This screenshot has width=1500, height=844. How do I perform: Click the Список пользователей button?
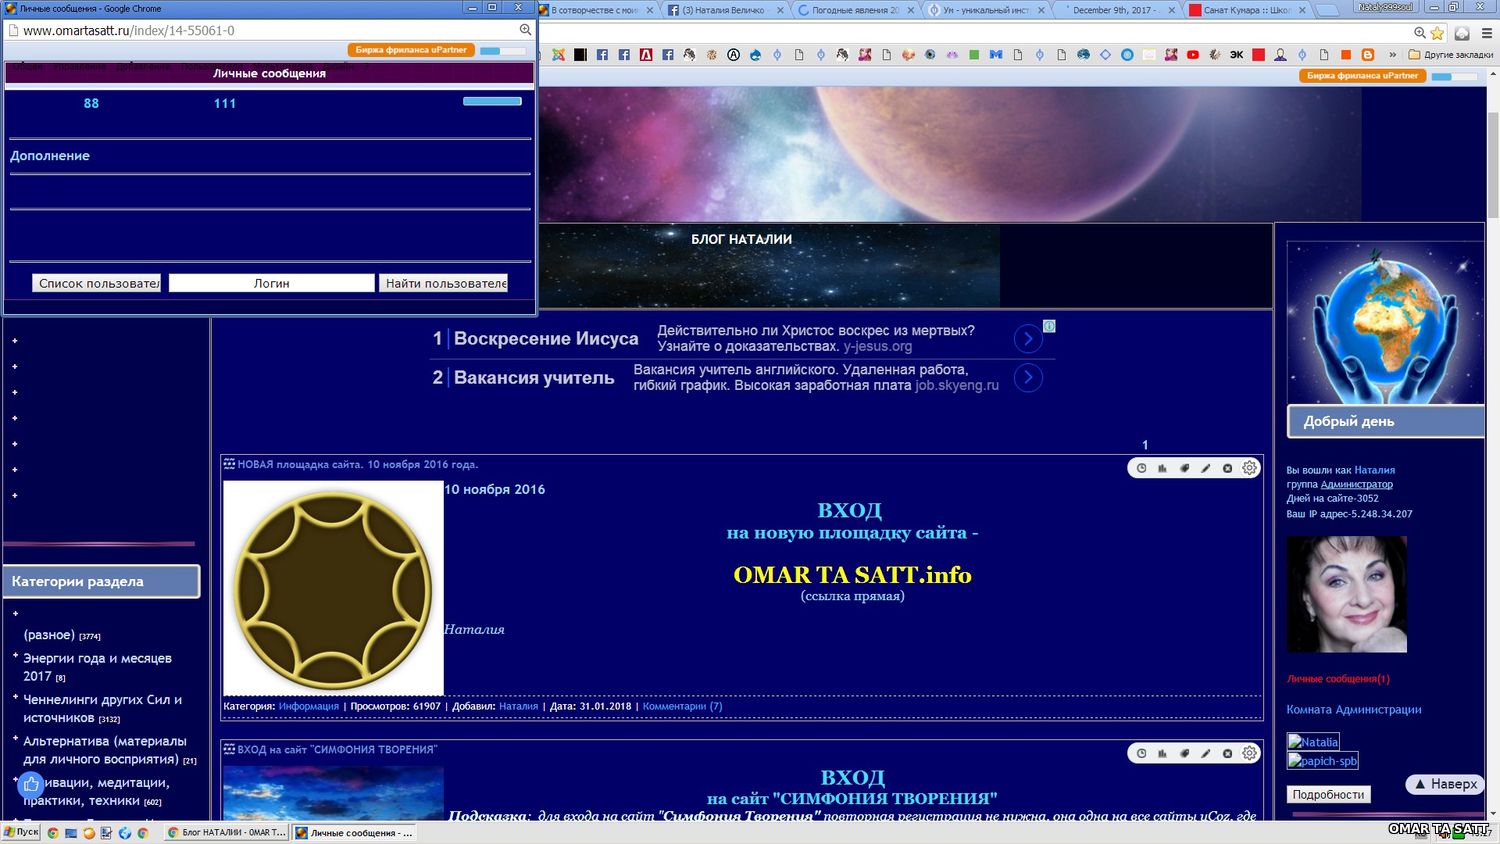click(98, 283)
